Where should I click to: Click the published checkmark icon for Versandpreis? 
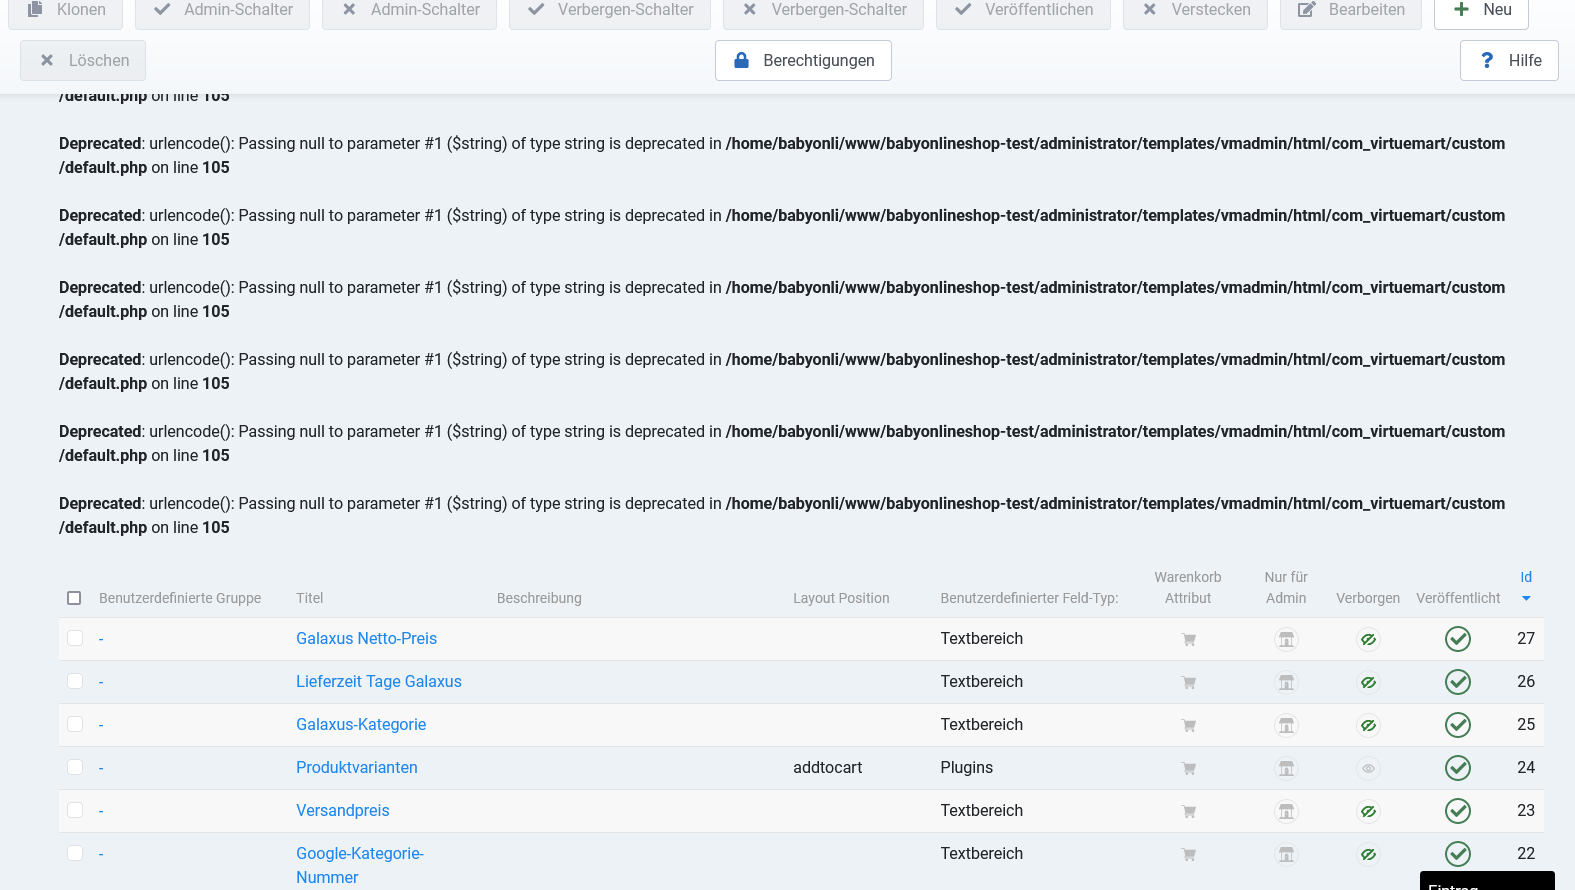[x=1457, y=811]
